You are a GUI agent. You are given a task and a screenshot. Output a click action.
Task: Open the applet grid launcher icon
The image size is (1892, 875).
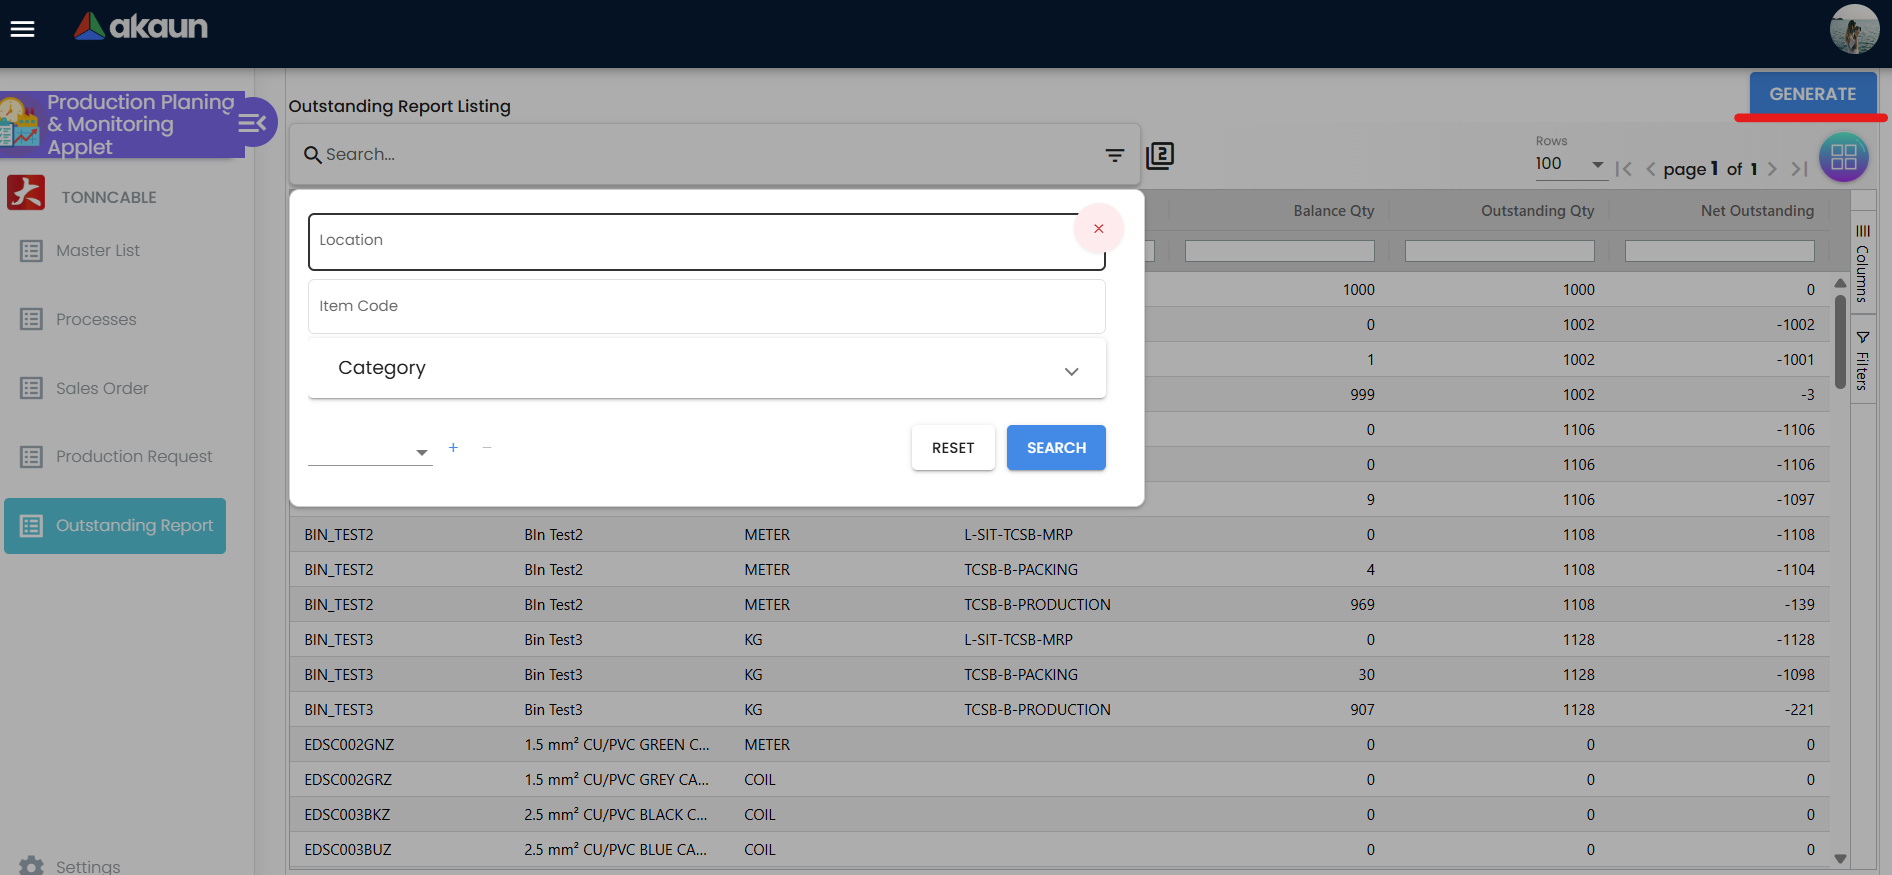click(x=1843, y=157)
